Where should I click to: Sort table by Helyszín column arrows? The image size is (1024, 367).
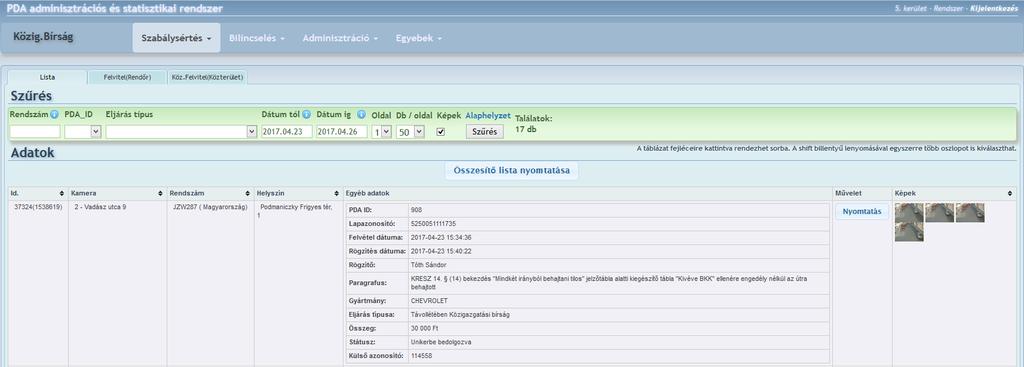pos(336,194)
